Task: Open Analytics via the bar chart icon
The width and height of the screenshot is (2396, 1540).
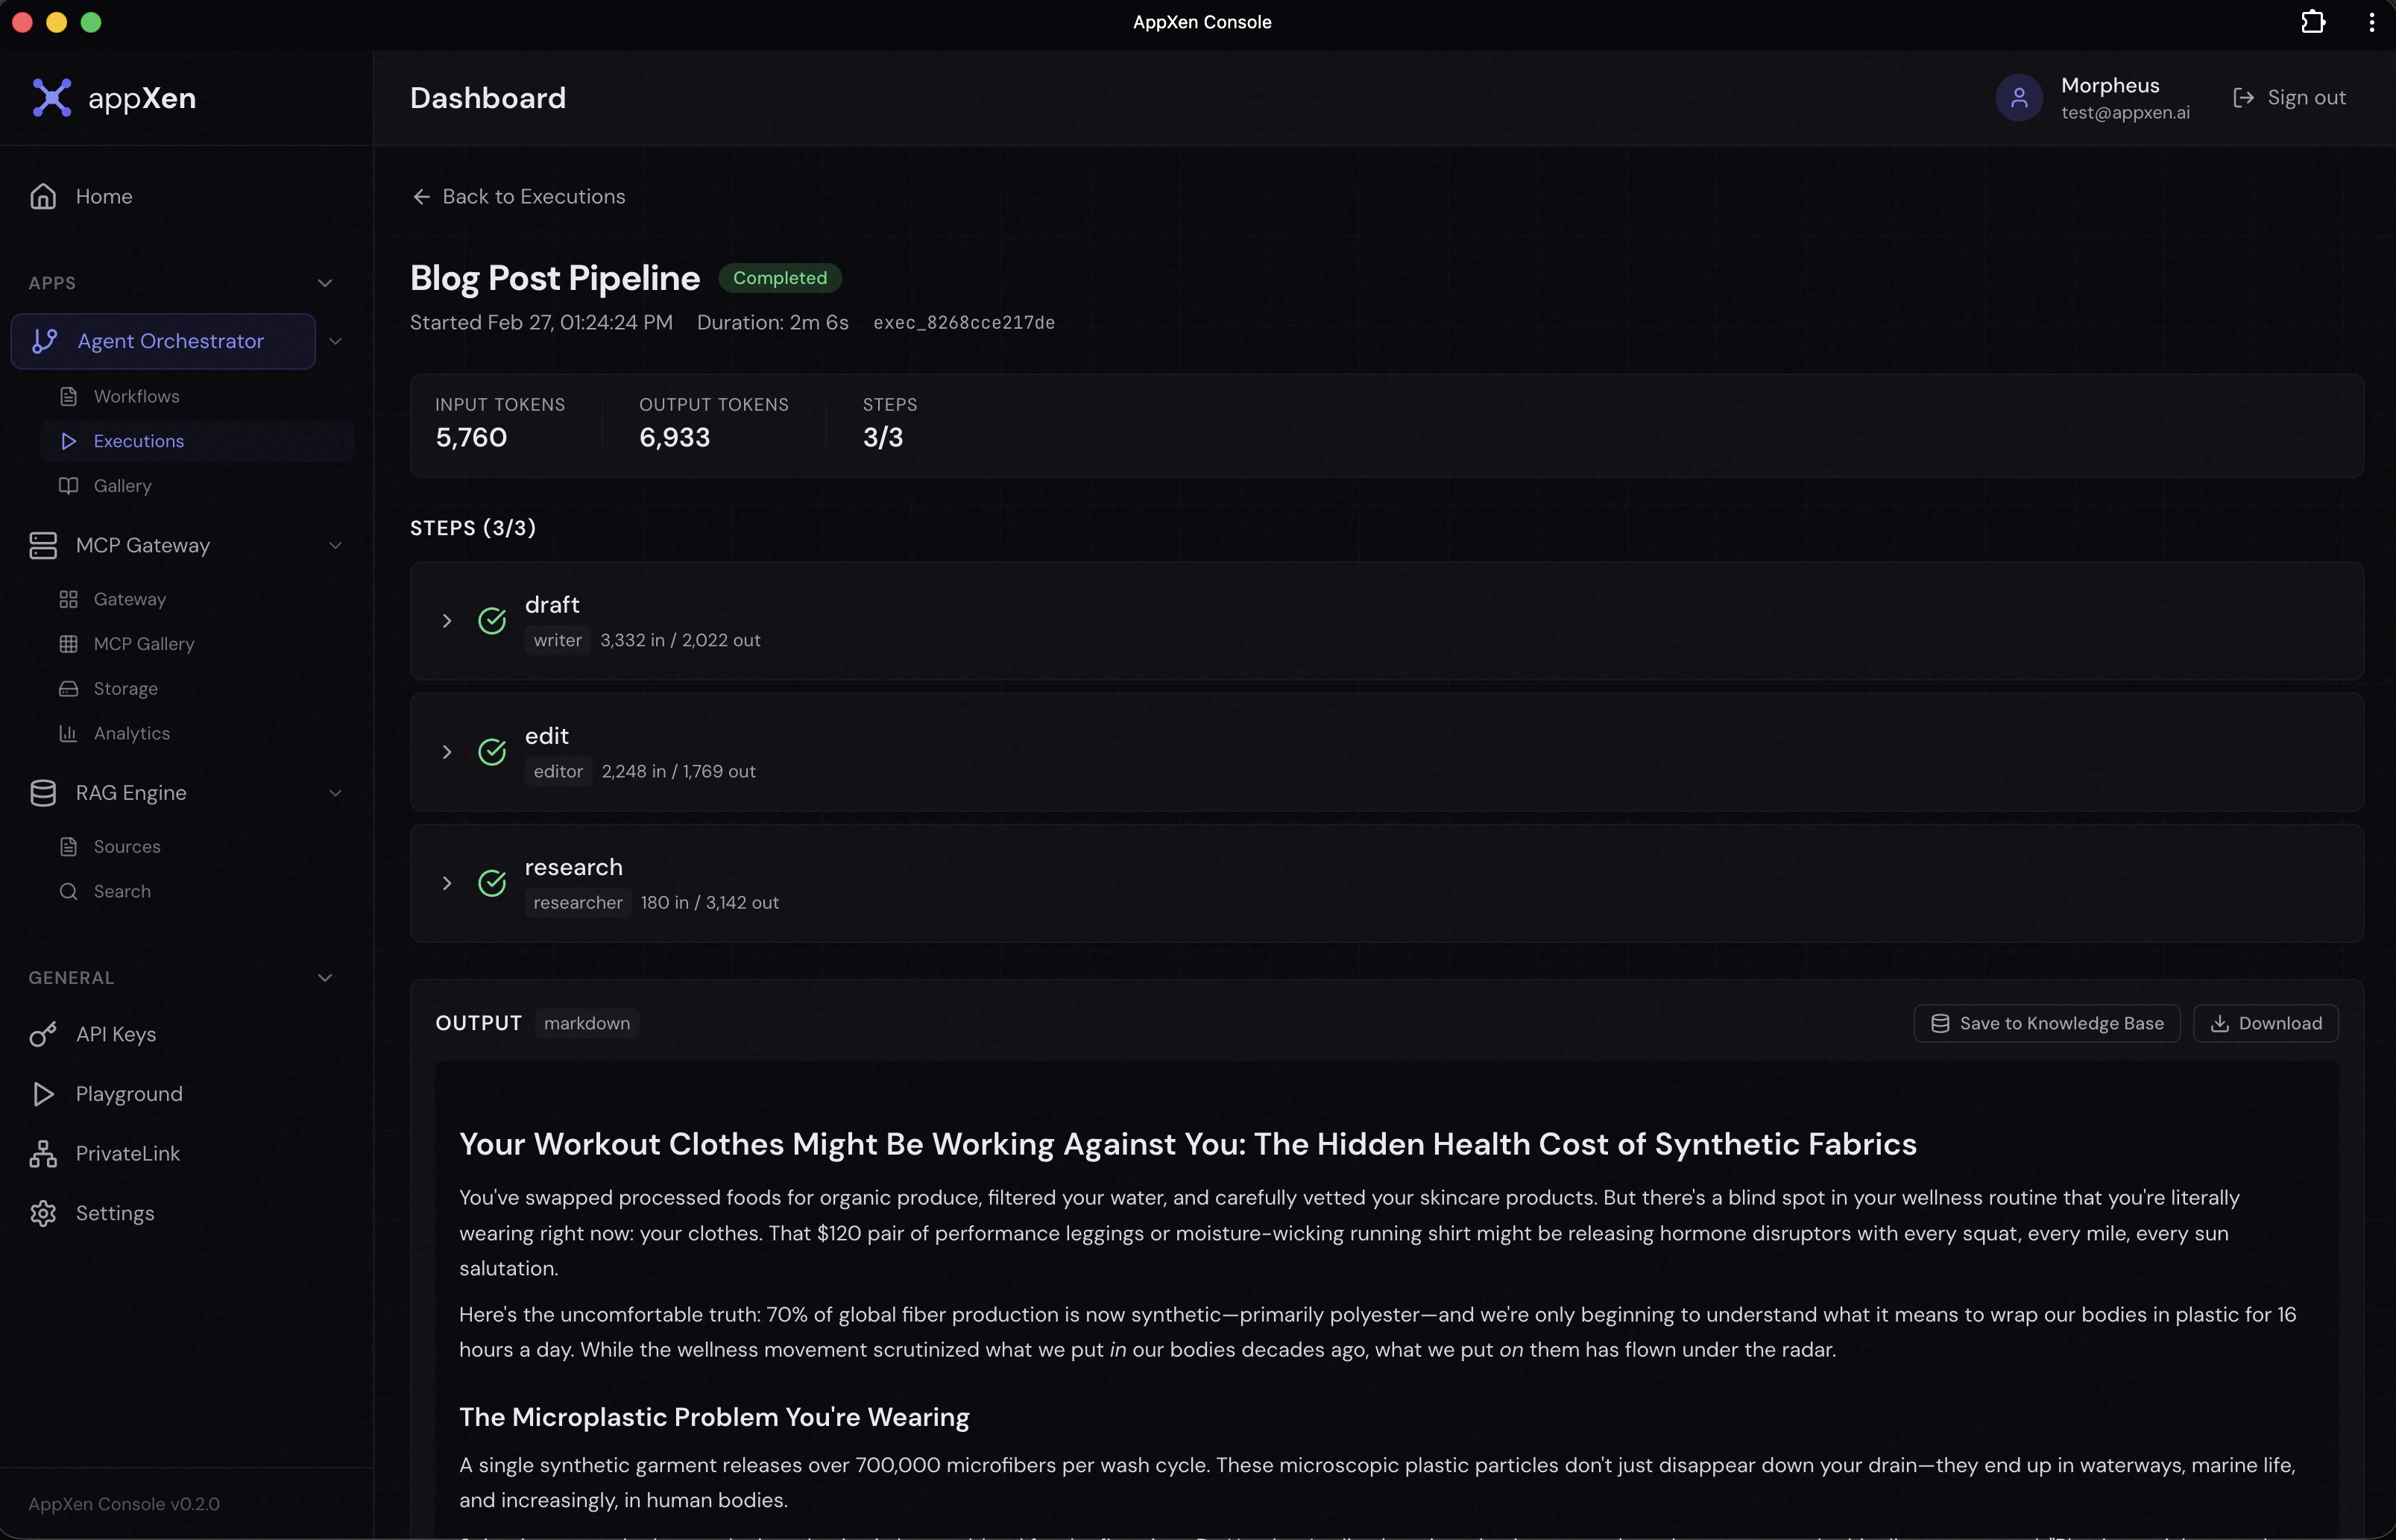Action: click(x=67, y=733)
